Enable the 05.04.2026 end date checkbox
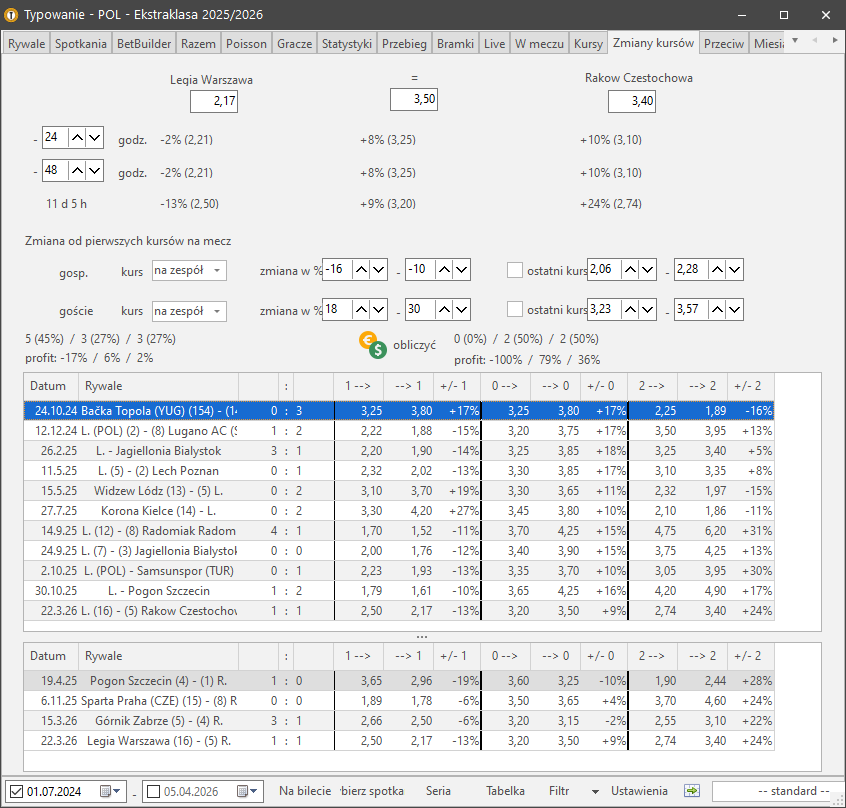The image size is (846, 808). (153, 792)
